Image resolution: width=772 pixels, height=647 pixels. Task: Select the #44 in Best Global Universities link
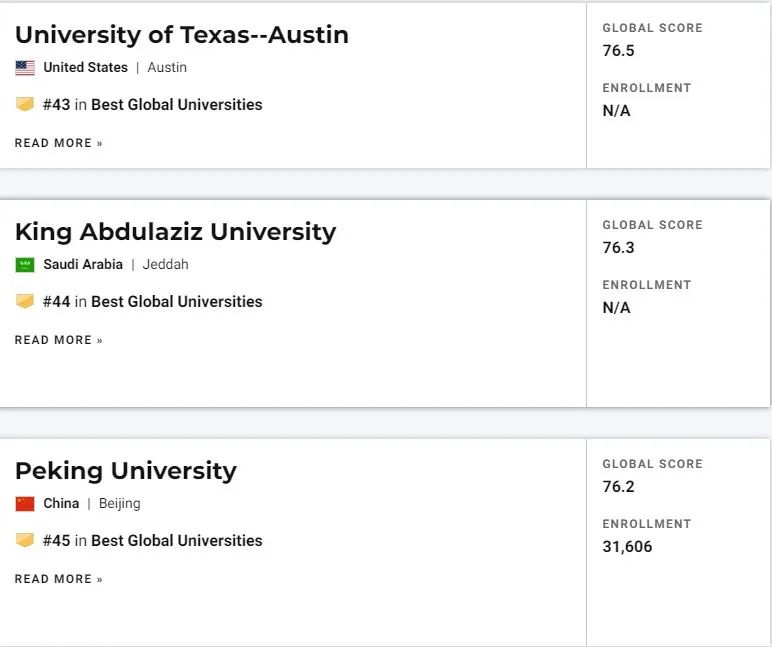click(153, 301)
